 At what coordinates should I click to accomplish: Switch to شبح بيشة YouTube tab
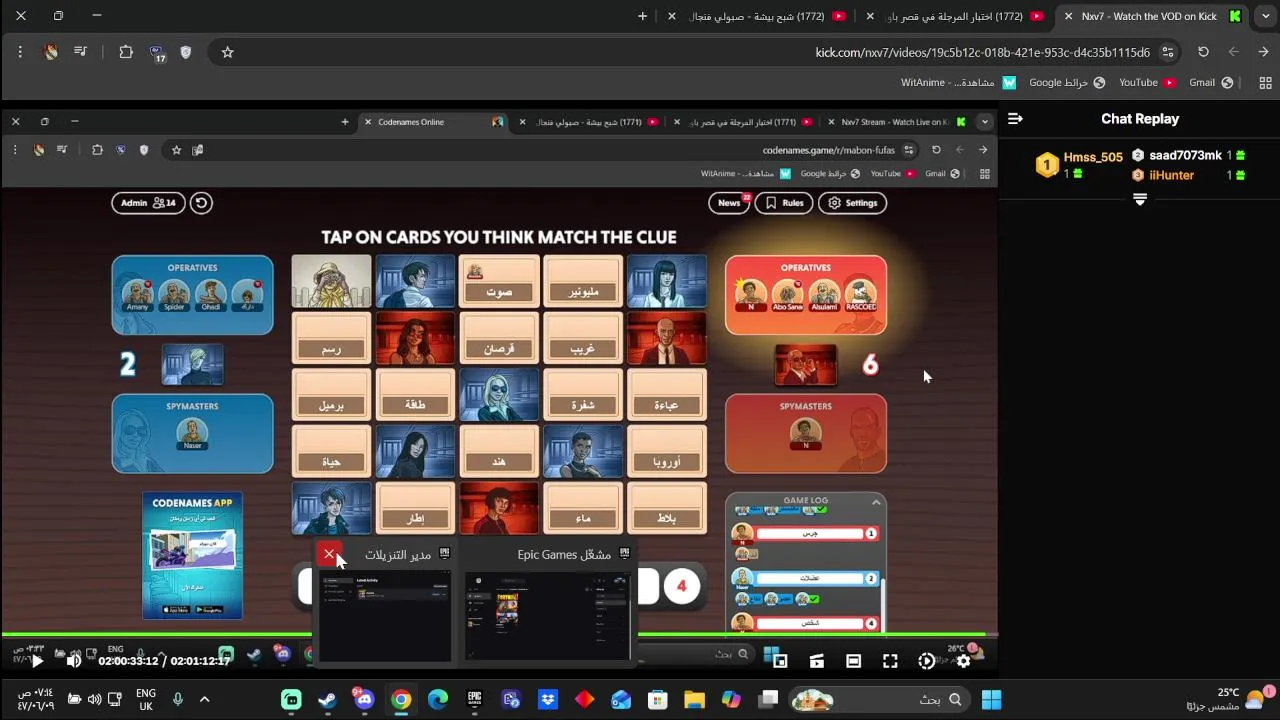759,16
